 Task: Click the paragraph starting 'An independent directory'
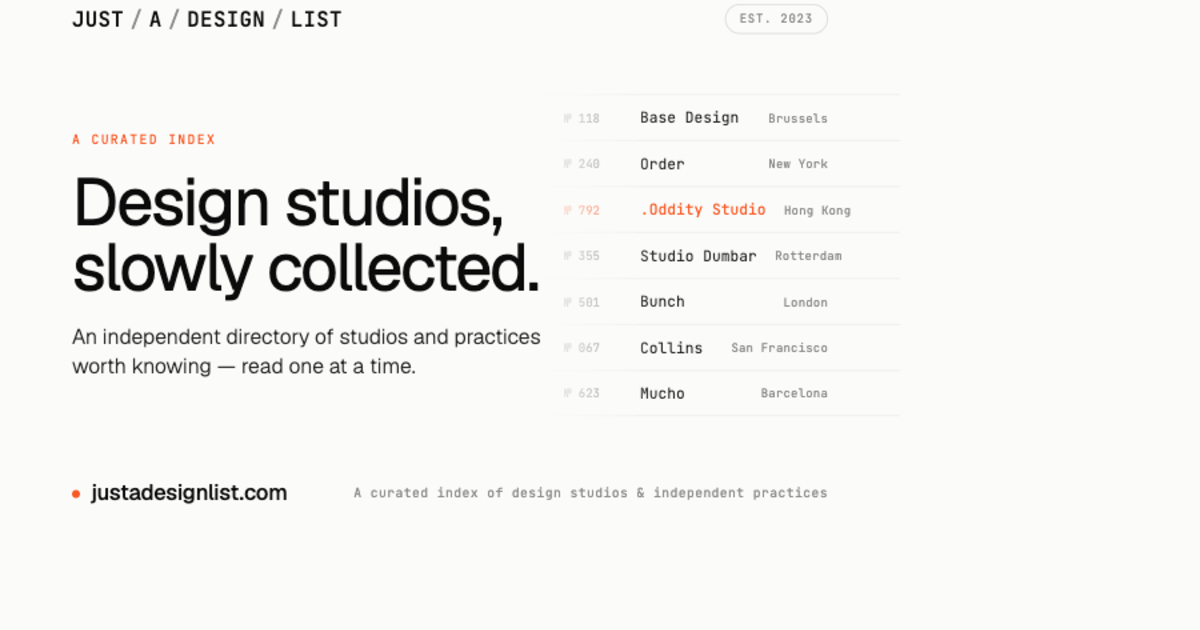point(306,352)
